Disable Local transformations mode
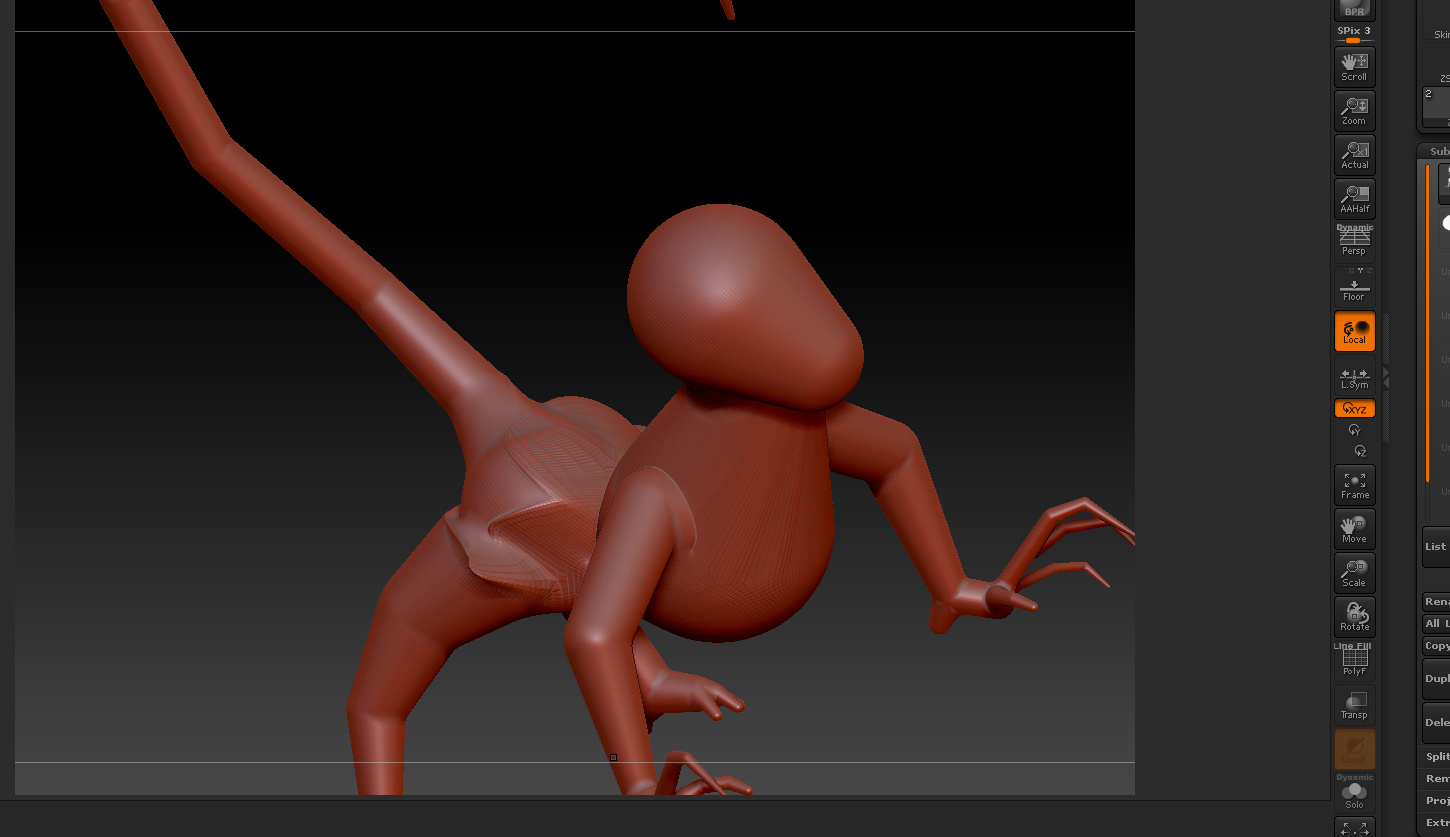The width and height of the screenshot is (1450, 837). click(x=1355, y=332)
